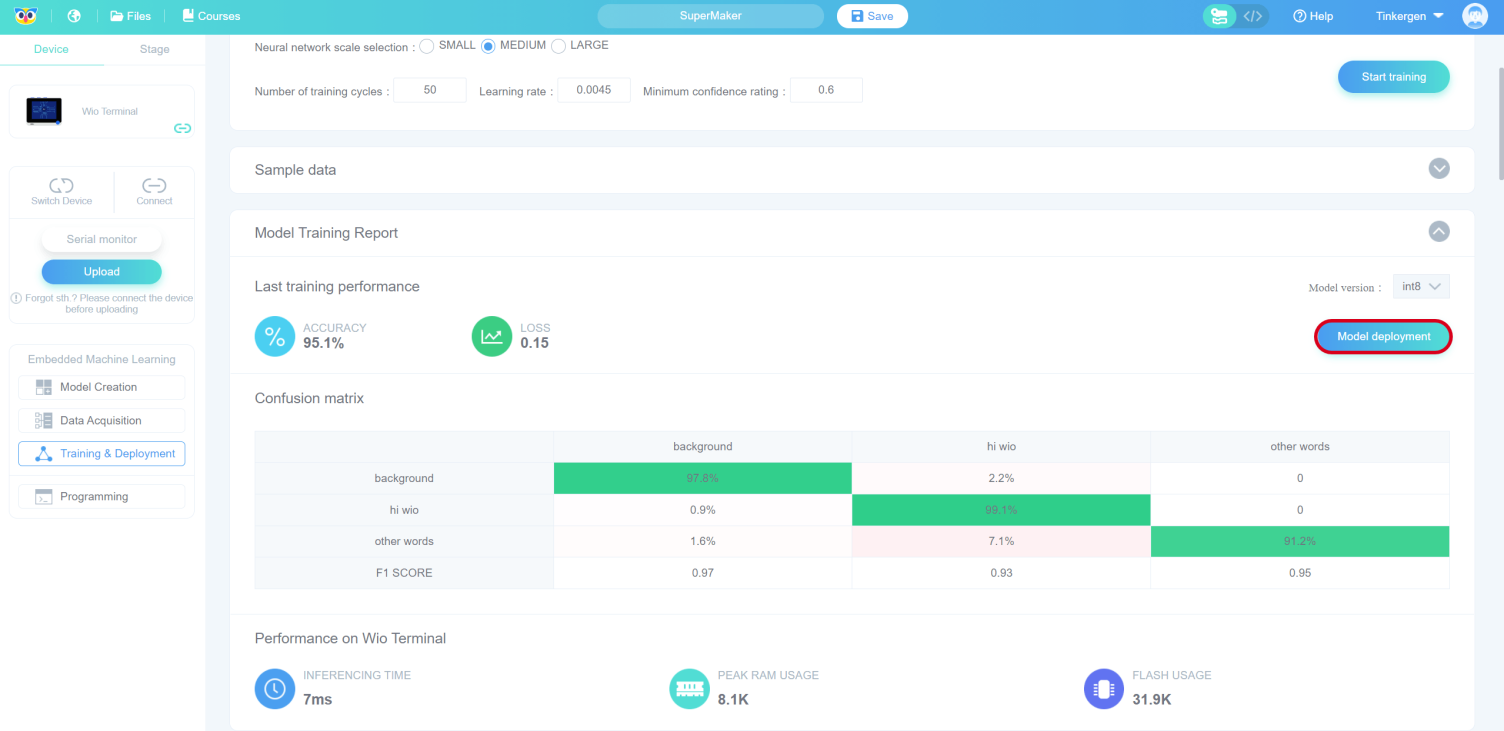Click the peak RAM usage icon
Viewport: 1504px width, 731px height.
click(x=689, y=689)
